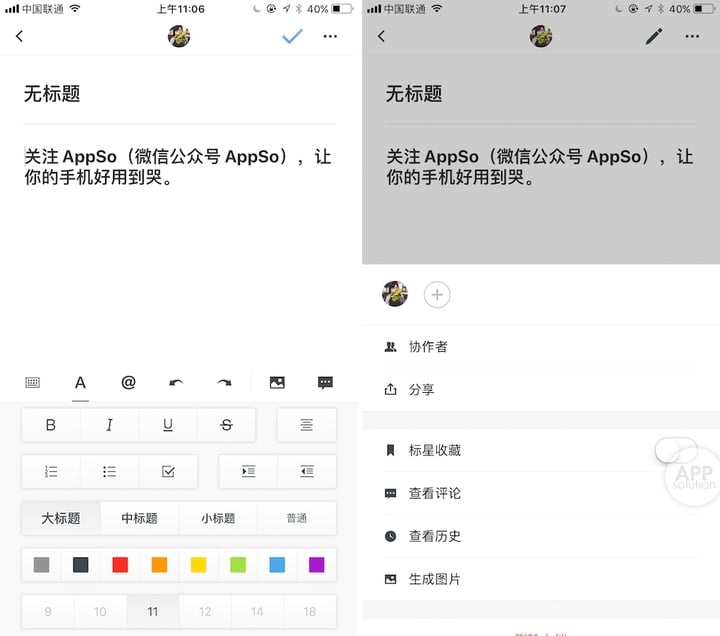The width and height of the screenshot is (720, 636).
Task: Pick the orange color swatch
Action: (x=159, y=565)
